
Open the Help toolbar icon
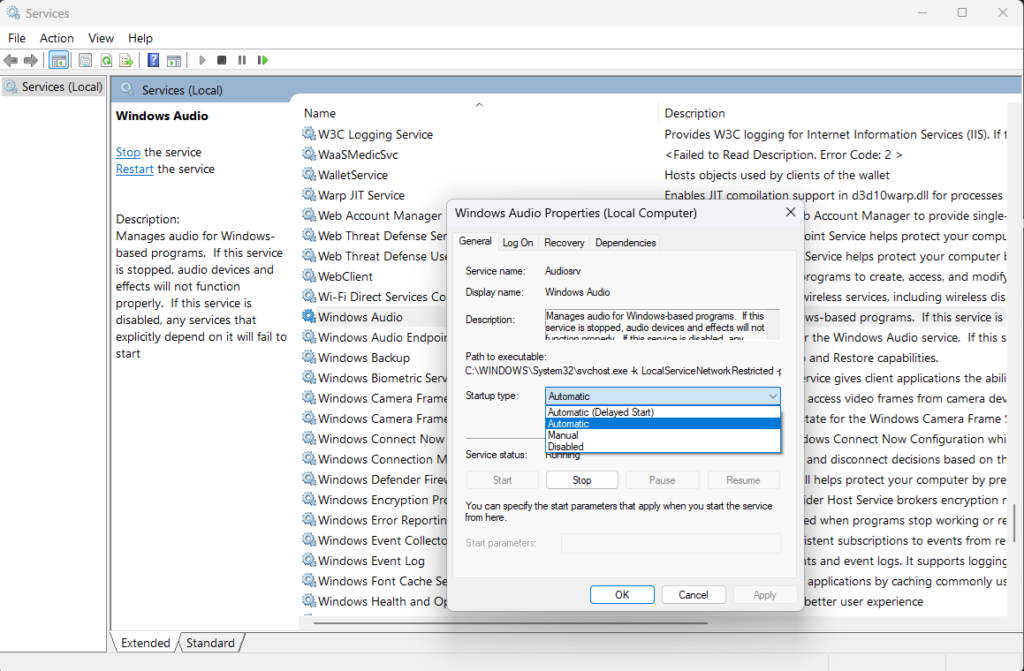tap(153, 60)
